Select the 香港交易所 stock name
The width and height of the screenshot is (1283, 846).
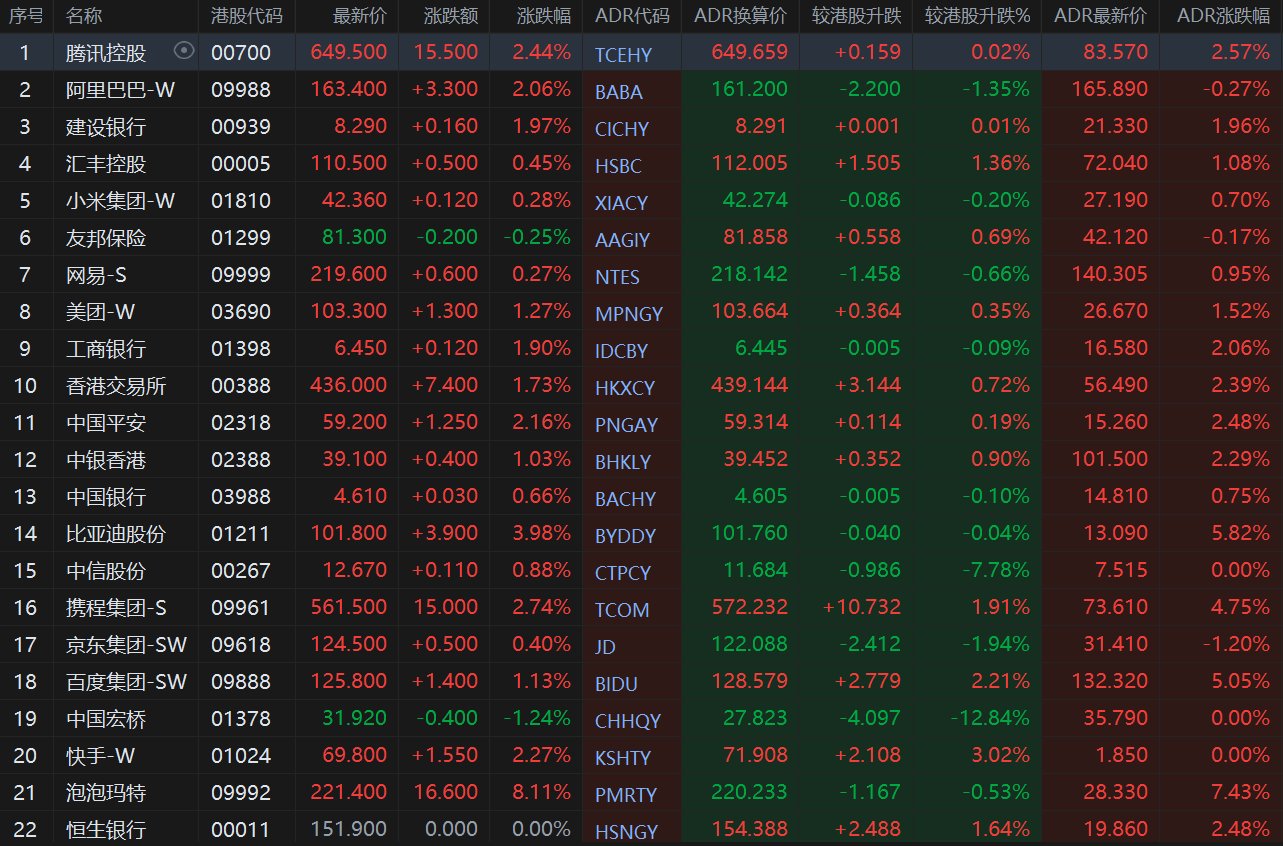coord(116,386)
